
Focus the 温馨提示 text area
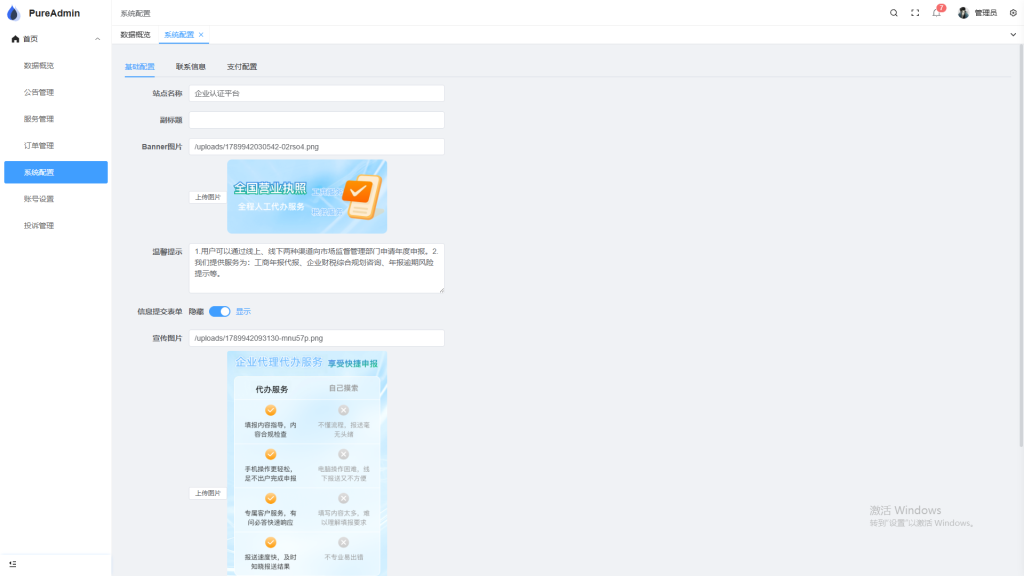coord(317,268)
